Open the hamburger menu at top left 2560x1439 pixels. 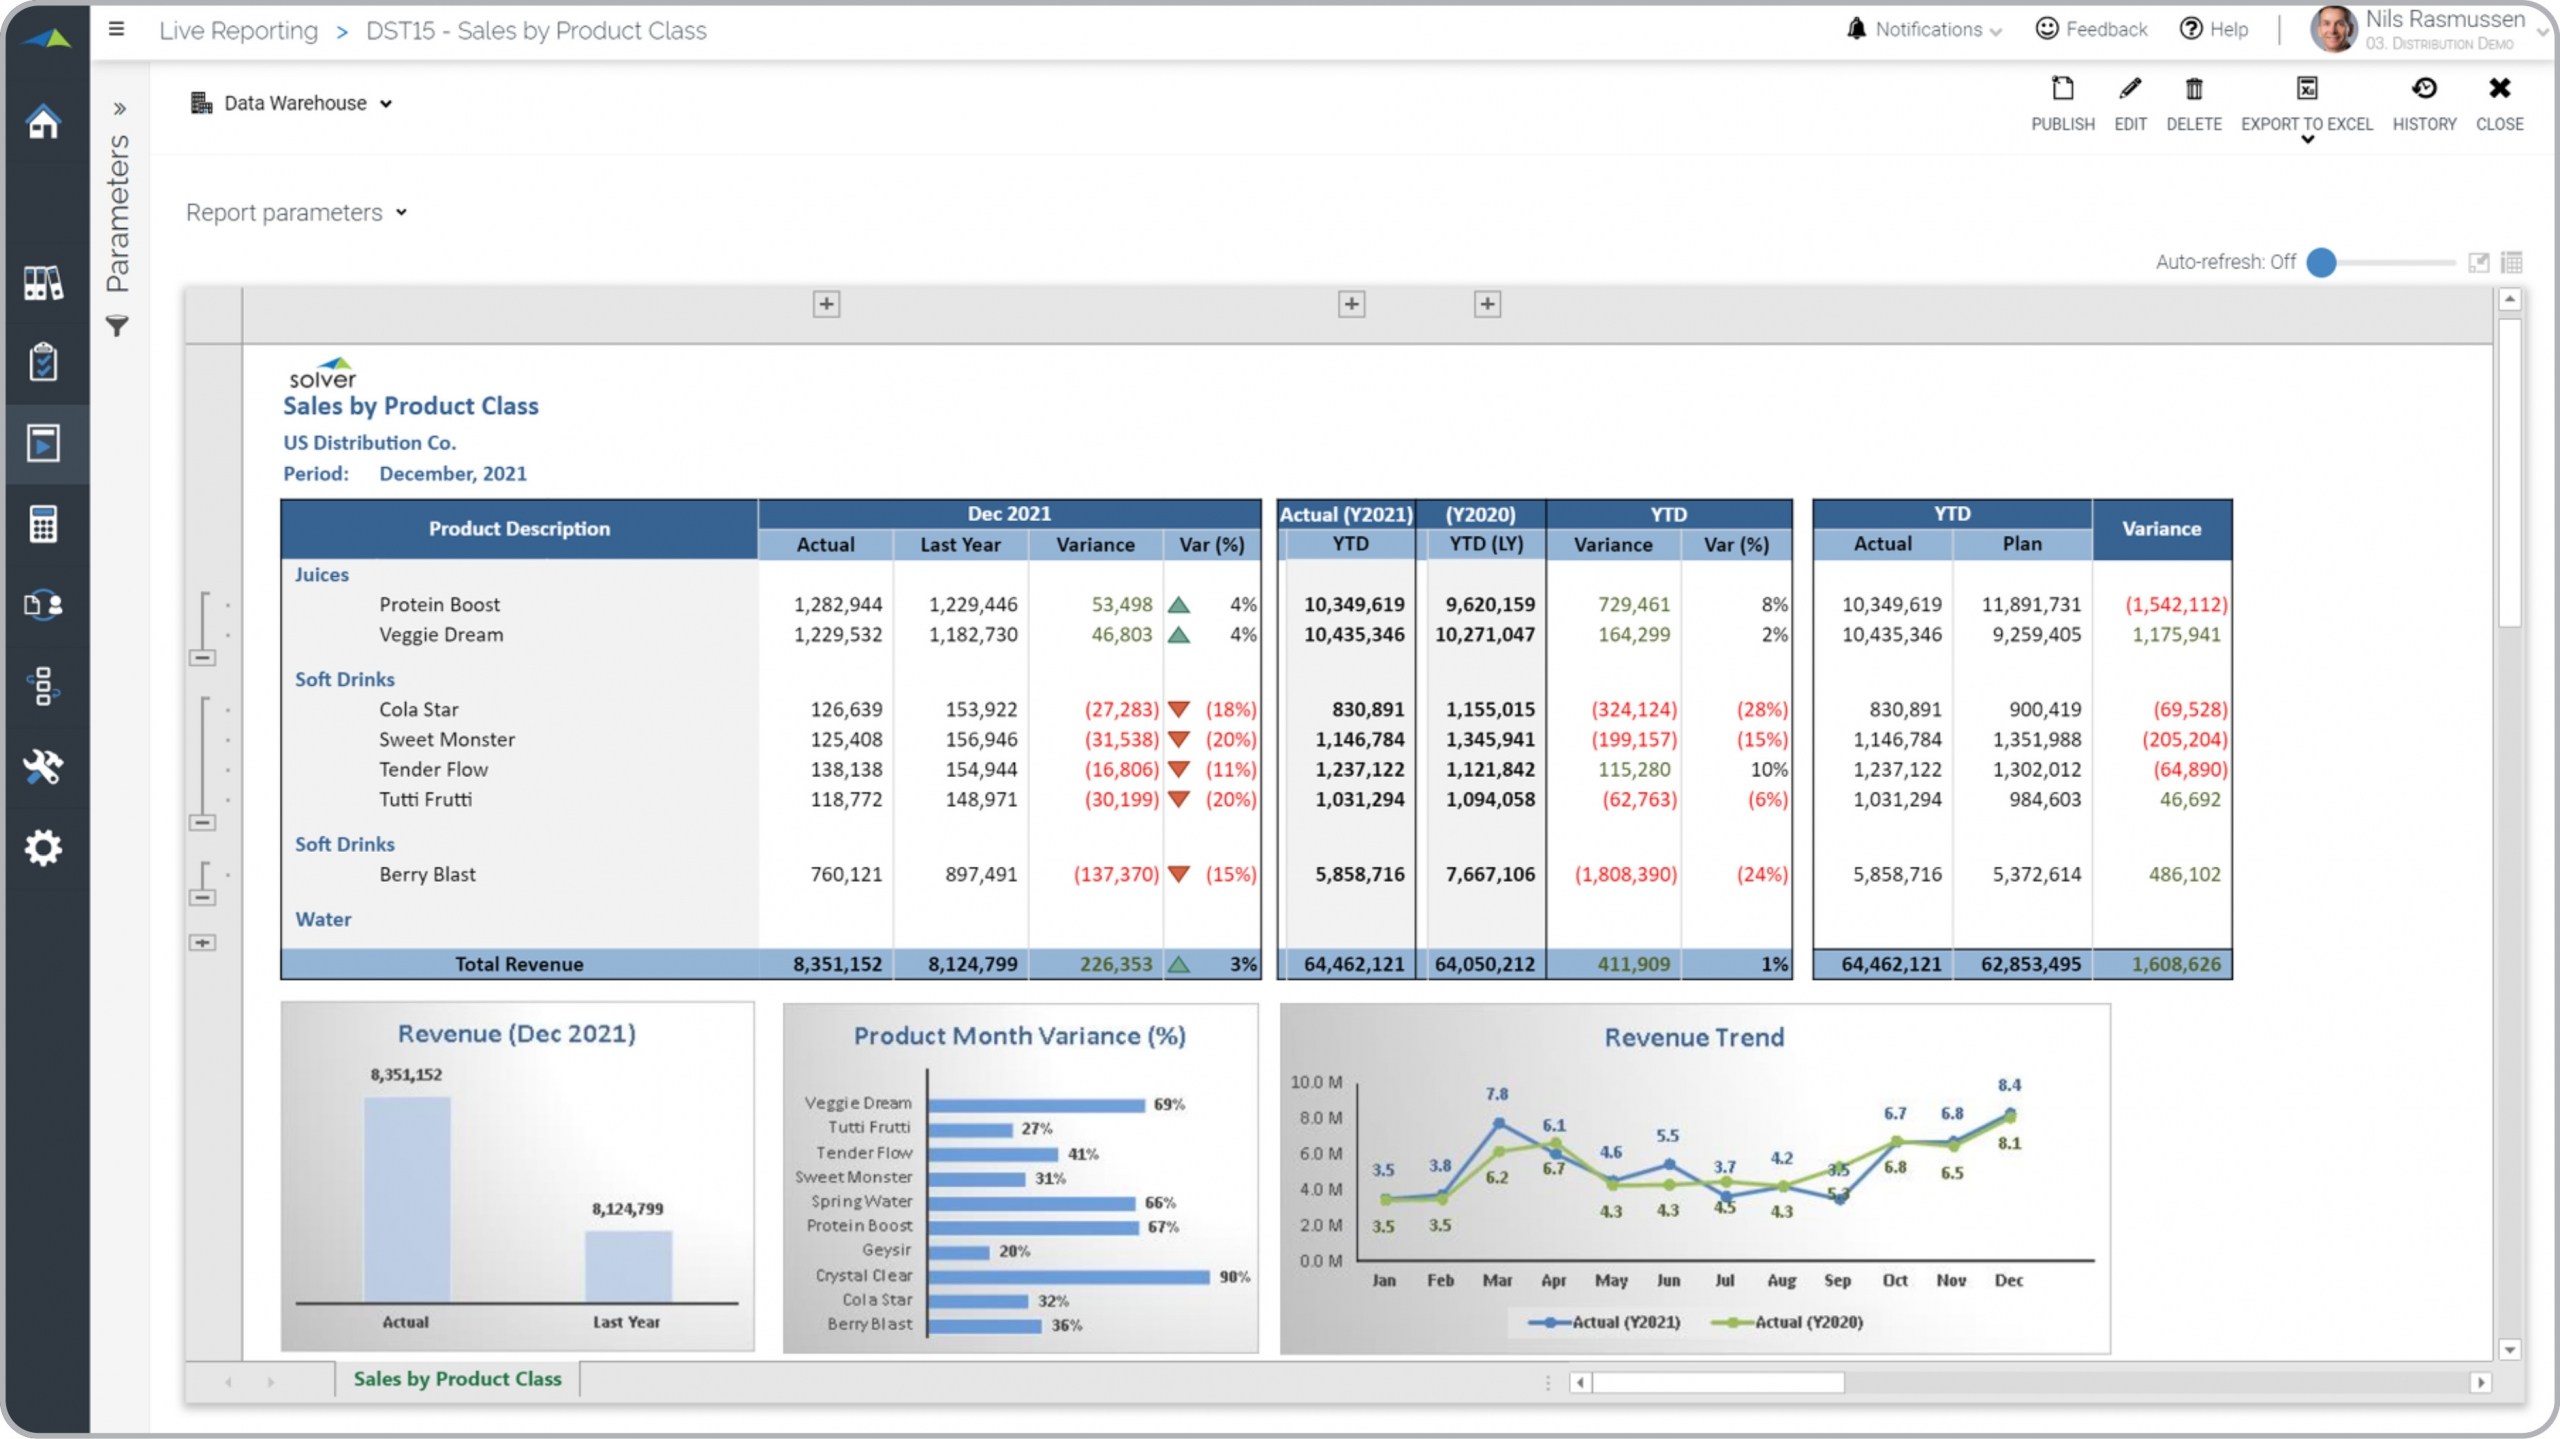[117, 29]
